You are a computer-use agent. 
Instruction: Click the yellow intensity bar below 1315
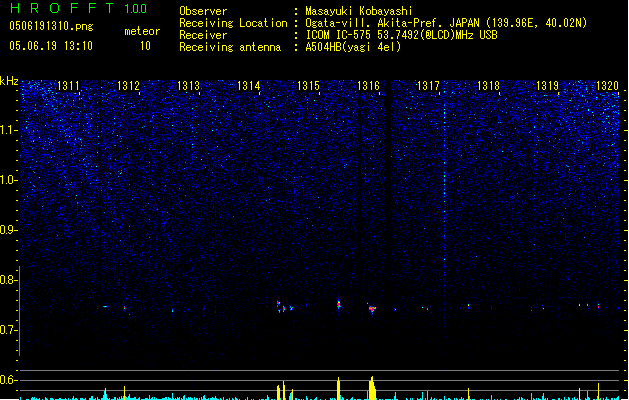339,388
